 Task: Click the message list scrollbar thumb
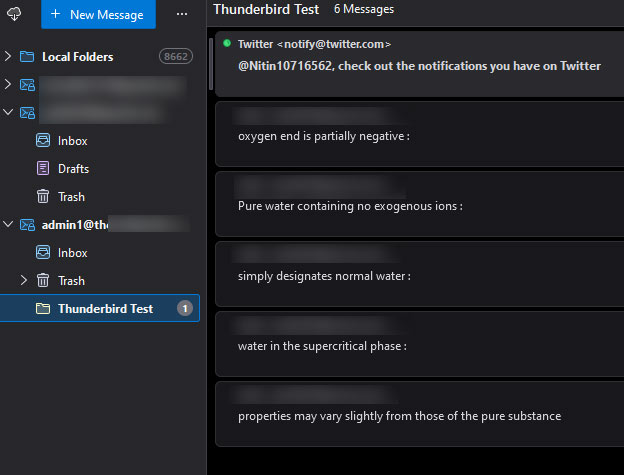pyautogui.click(x=211, y=64)
